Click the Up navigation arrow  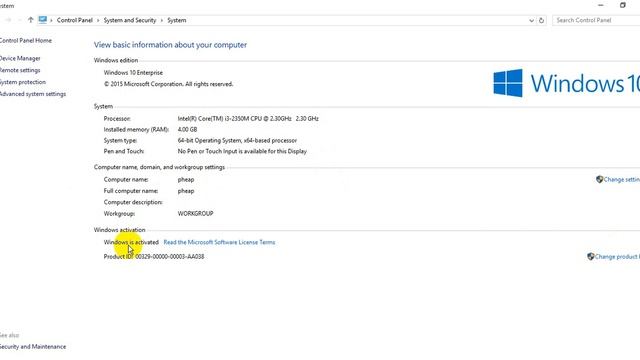point(30,20)
